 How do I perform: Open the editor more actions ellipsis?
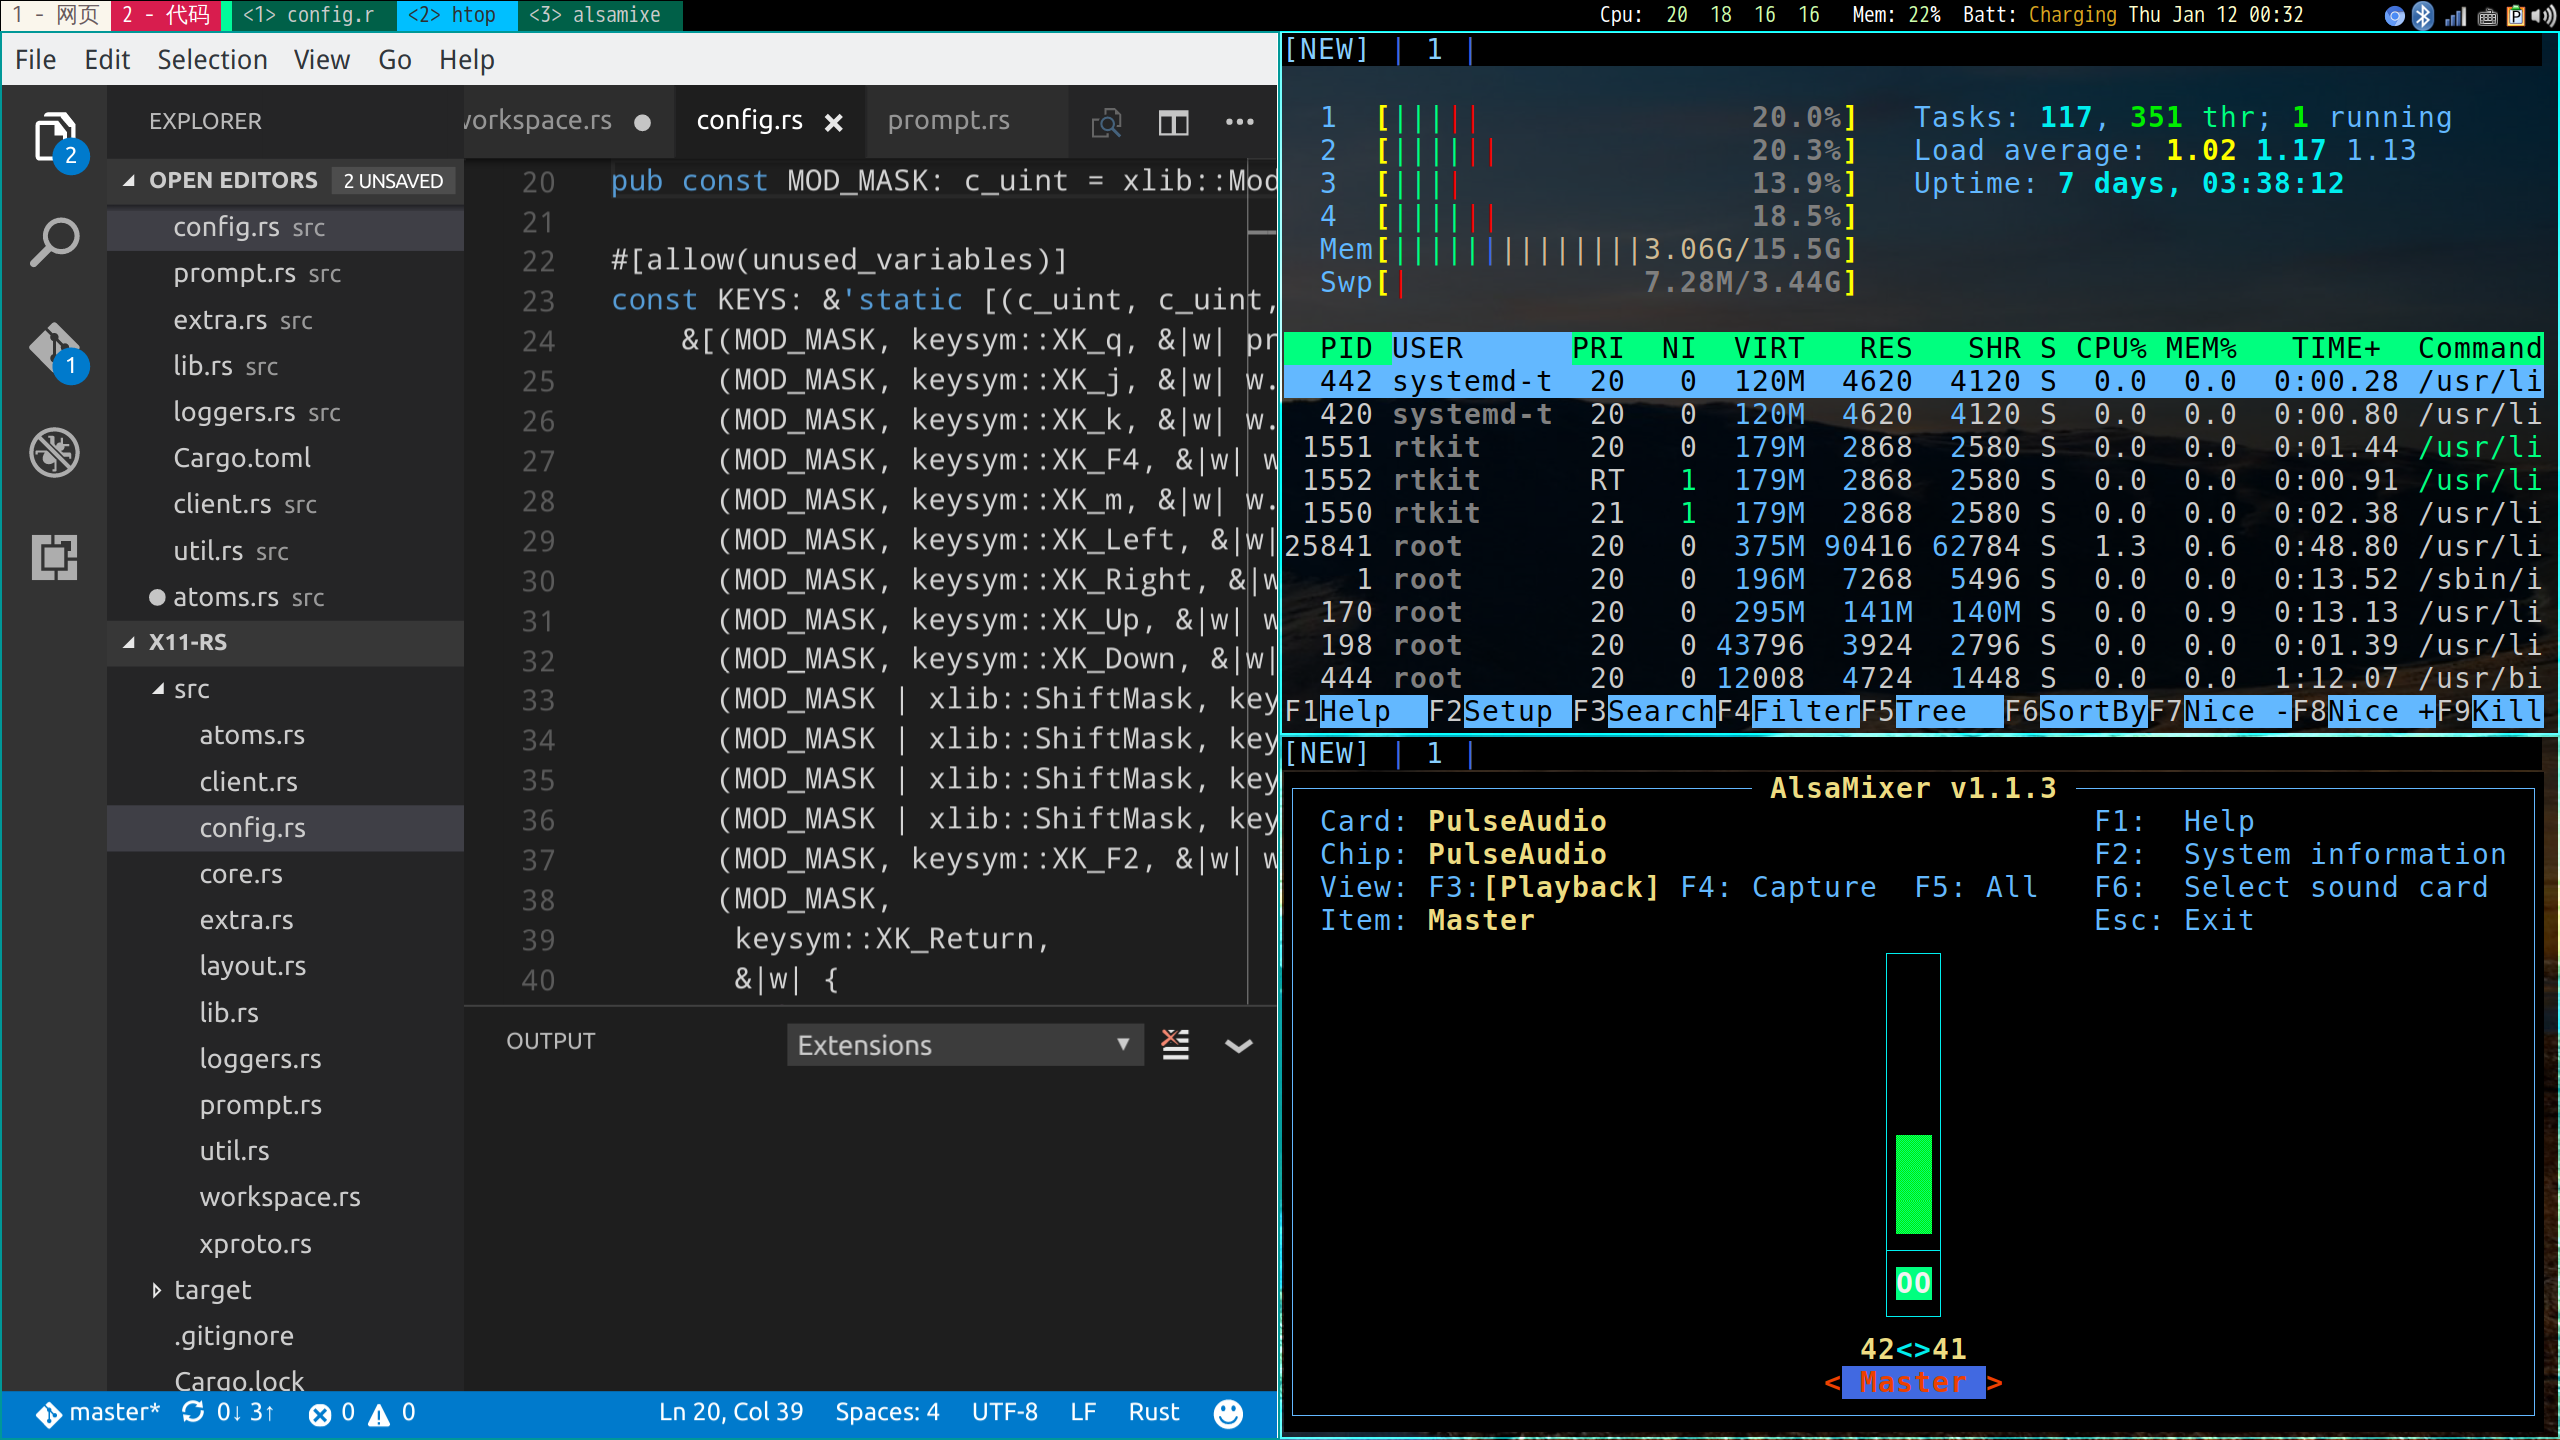[x=1239, y=122]
